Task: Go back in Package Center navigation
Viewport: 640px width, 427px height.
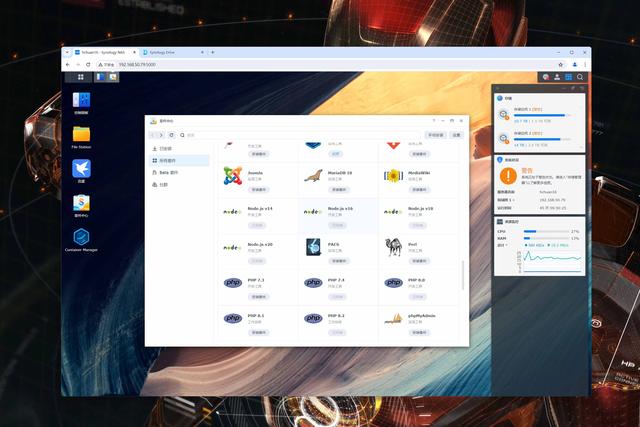Action: pyautogui.click(x=153, y=135)
